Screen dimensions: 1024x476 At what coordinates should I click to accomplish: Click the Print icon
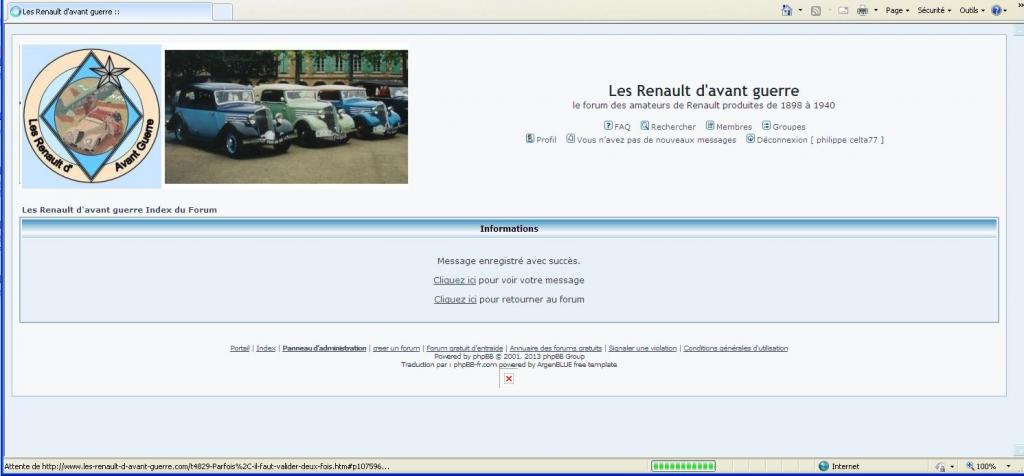tap(862, 10)
